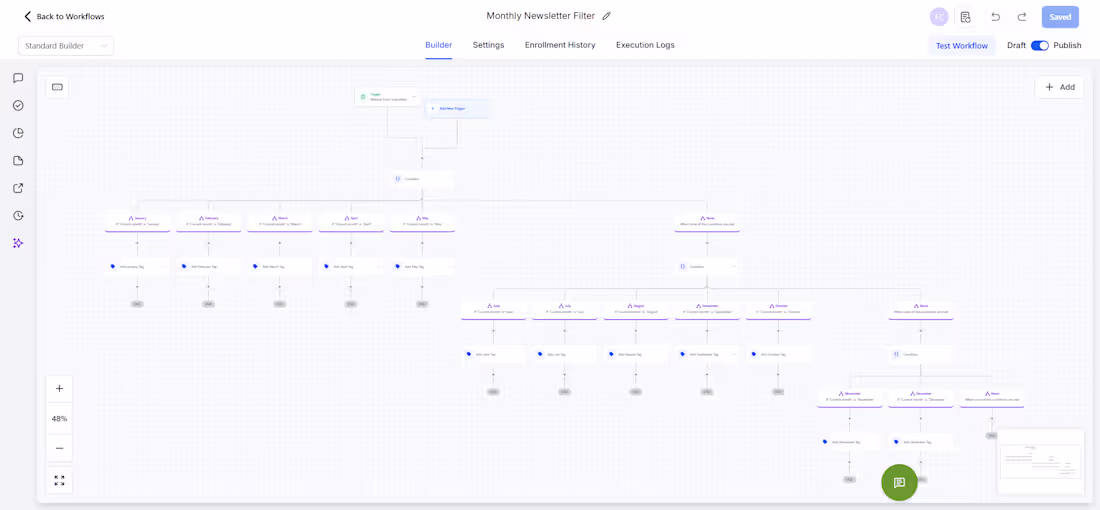
Task: Redo the last change
Action: 1022,17
